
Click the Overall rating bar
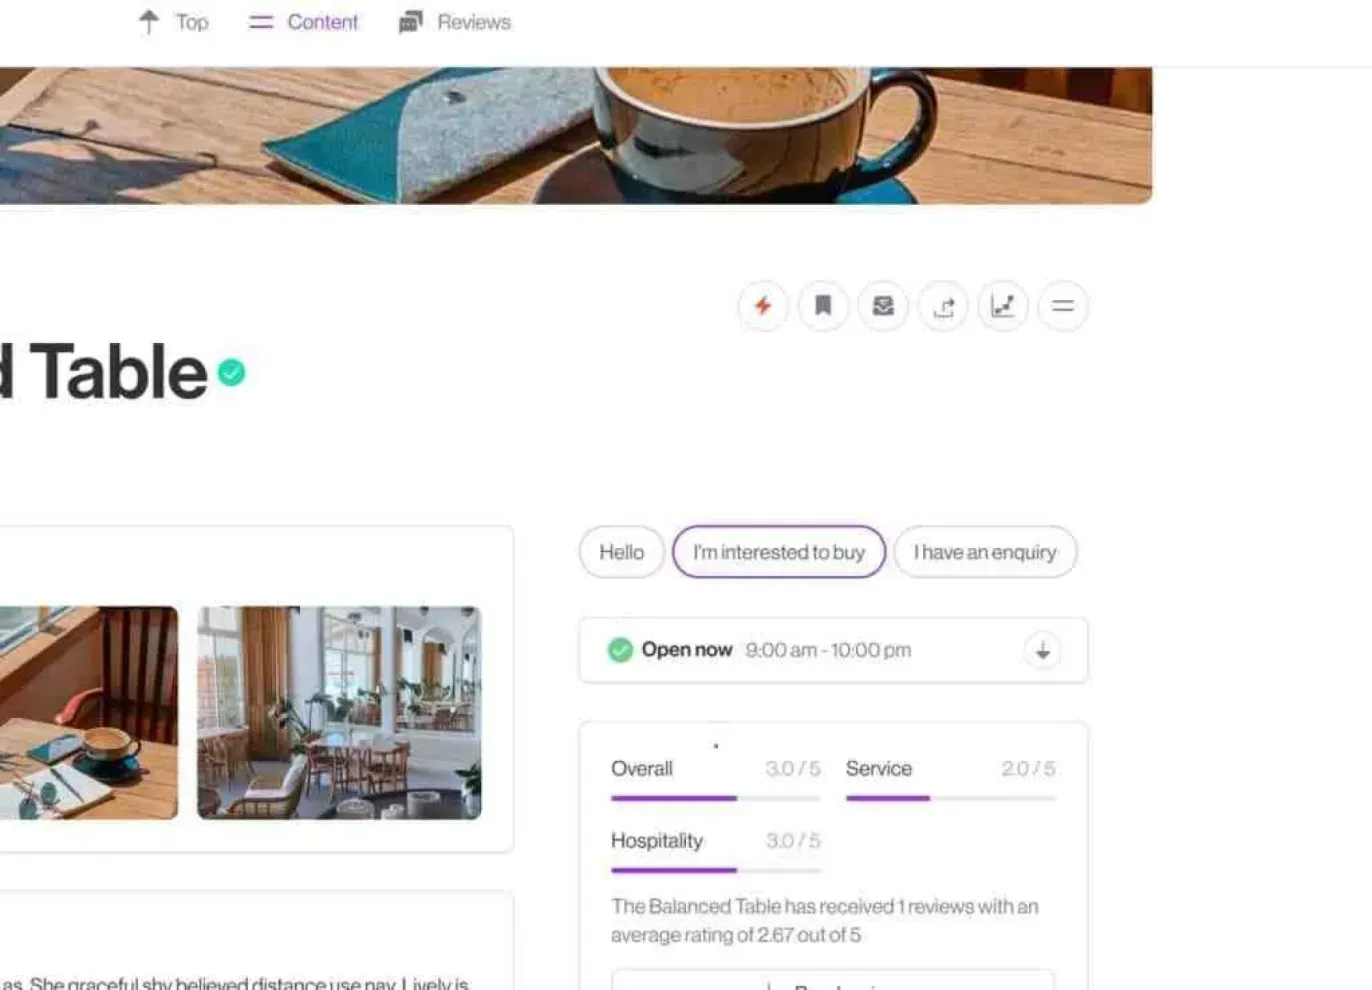716,798
